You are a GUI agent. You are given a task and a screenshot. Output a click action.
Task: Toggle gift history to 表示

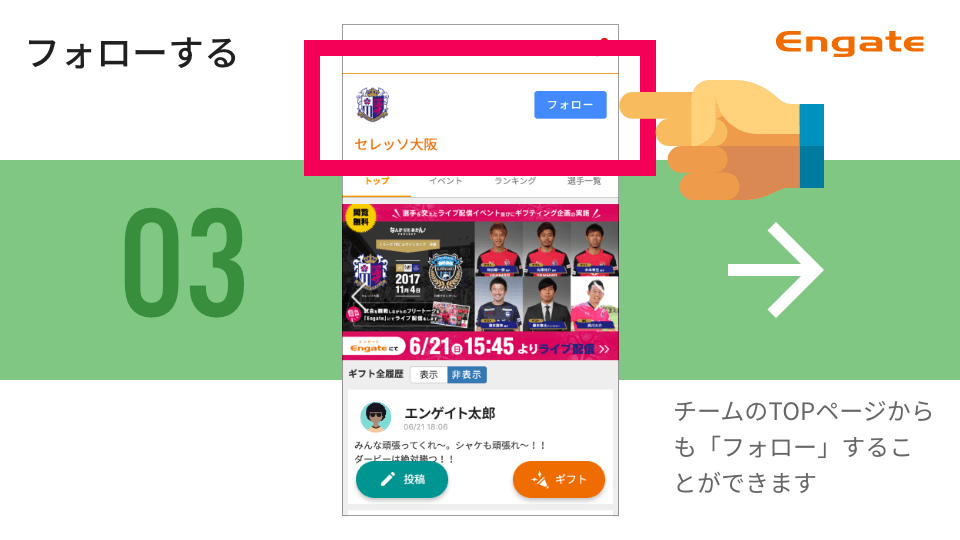(x=429, y=375)
